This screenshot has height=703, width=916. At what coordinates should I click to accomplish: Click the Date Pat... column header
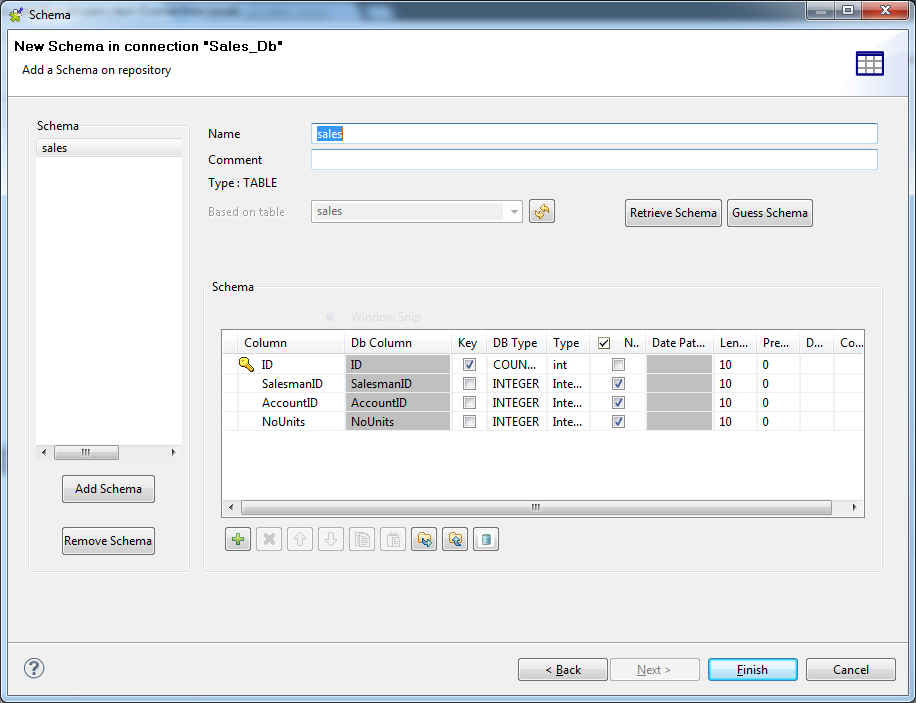tap(679, 343)
